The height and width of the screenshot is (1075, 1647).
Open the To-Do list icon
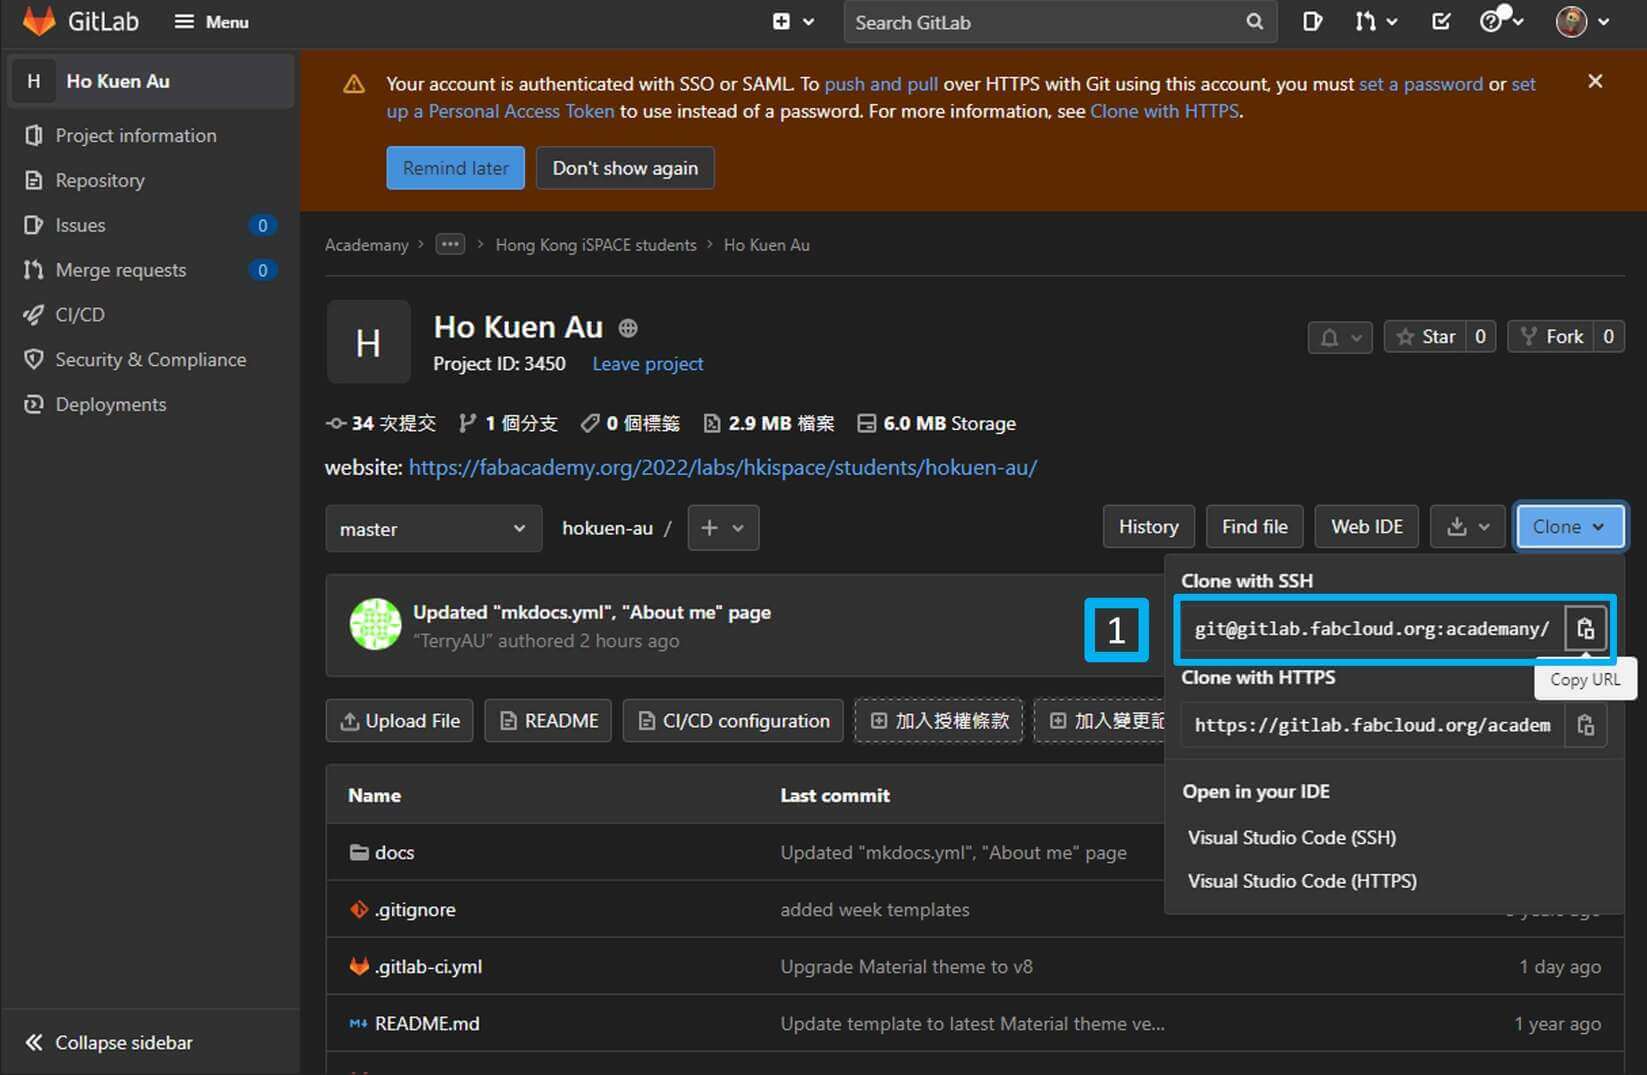pos(1440,22)
